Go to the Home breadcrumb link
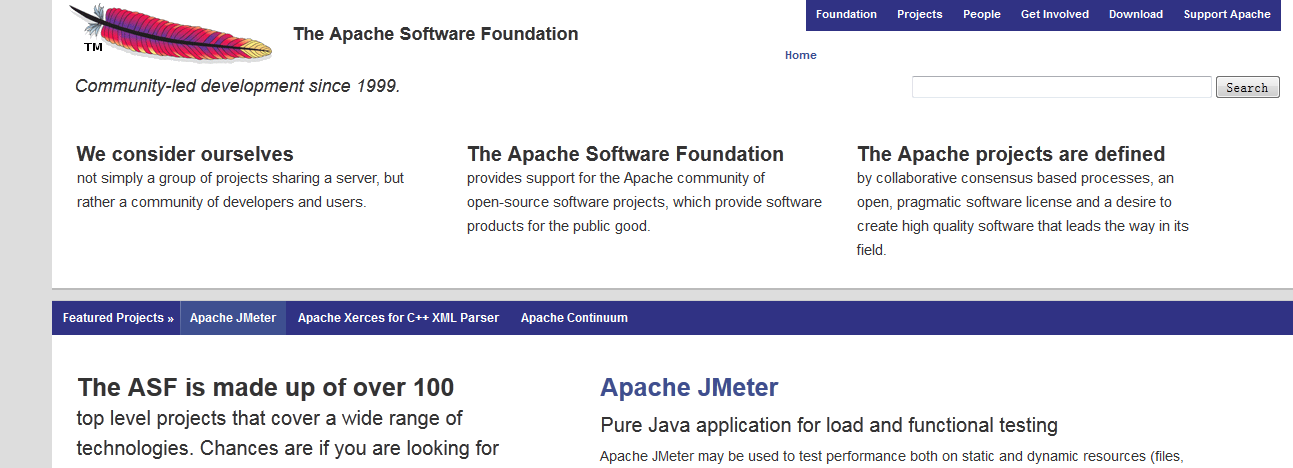 coord(801,55)
